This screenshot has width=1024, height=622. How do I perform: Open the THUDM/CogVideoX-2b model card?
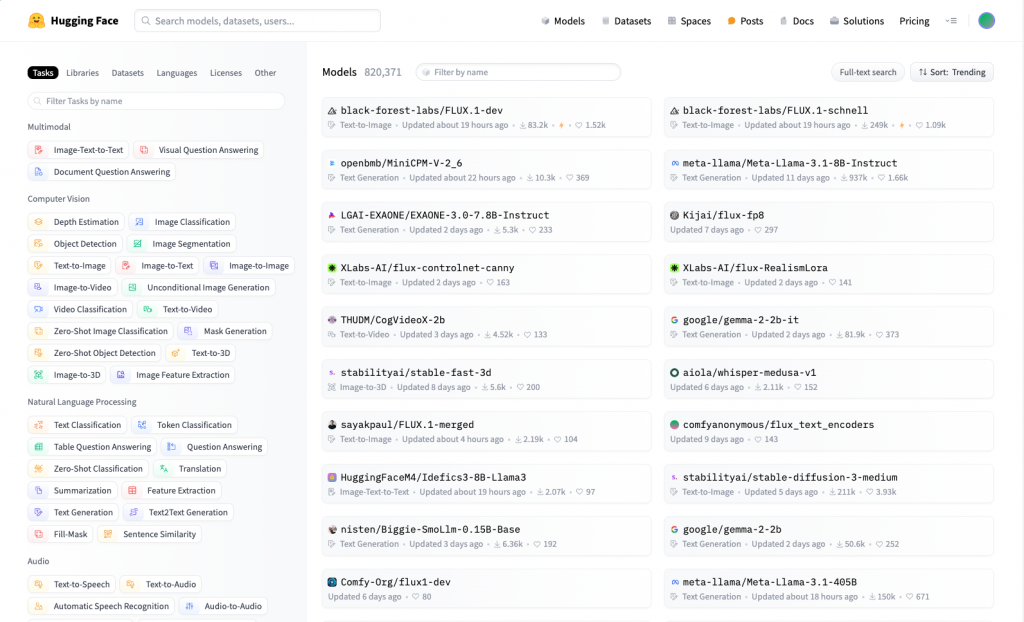486,327
